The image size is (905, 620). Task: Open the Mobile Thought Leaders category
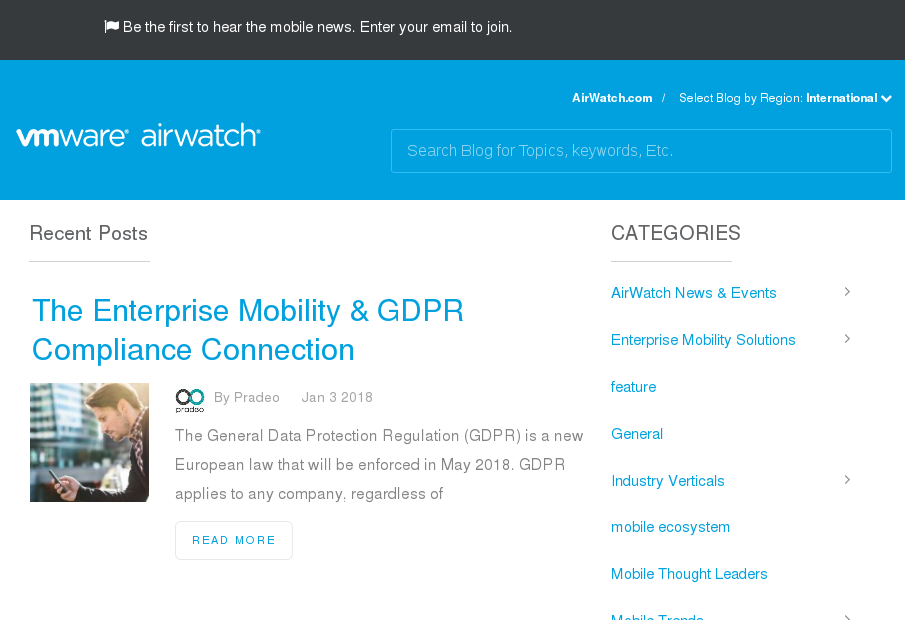[688, 574]
